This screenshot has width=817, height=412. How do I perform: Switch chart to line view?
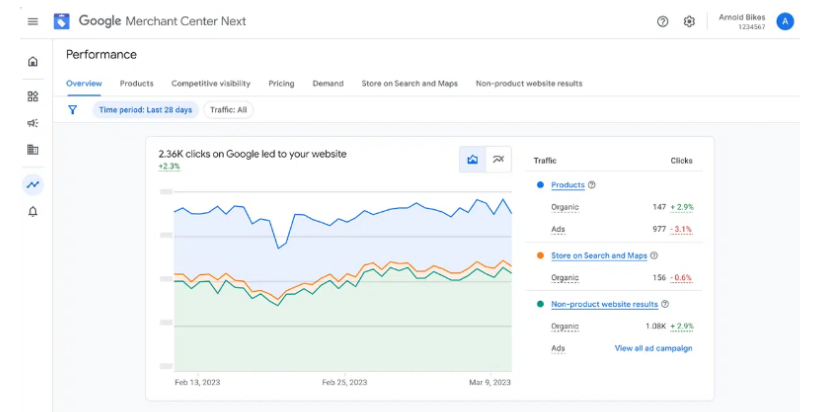498,159
